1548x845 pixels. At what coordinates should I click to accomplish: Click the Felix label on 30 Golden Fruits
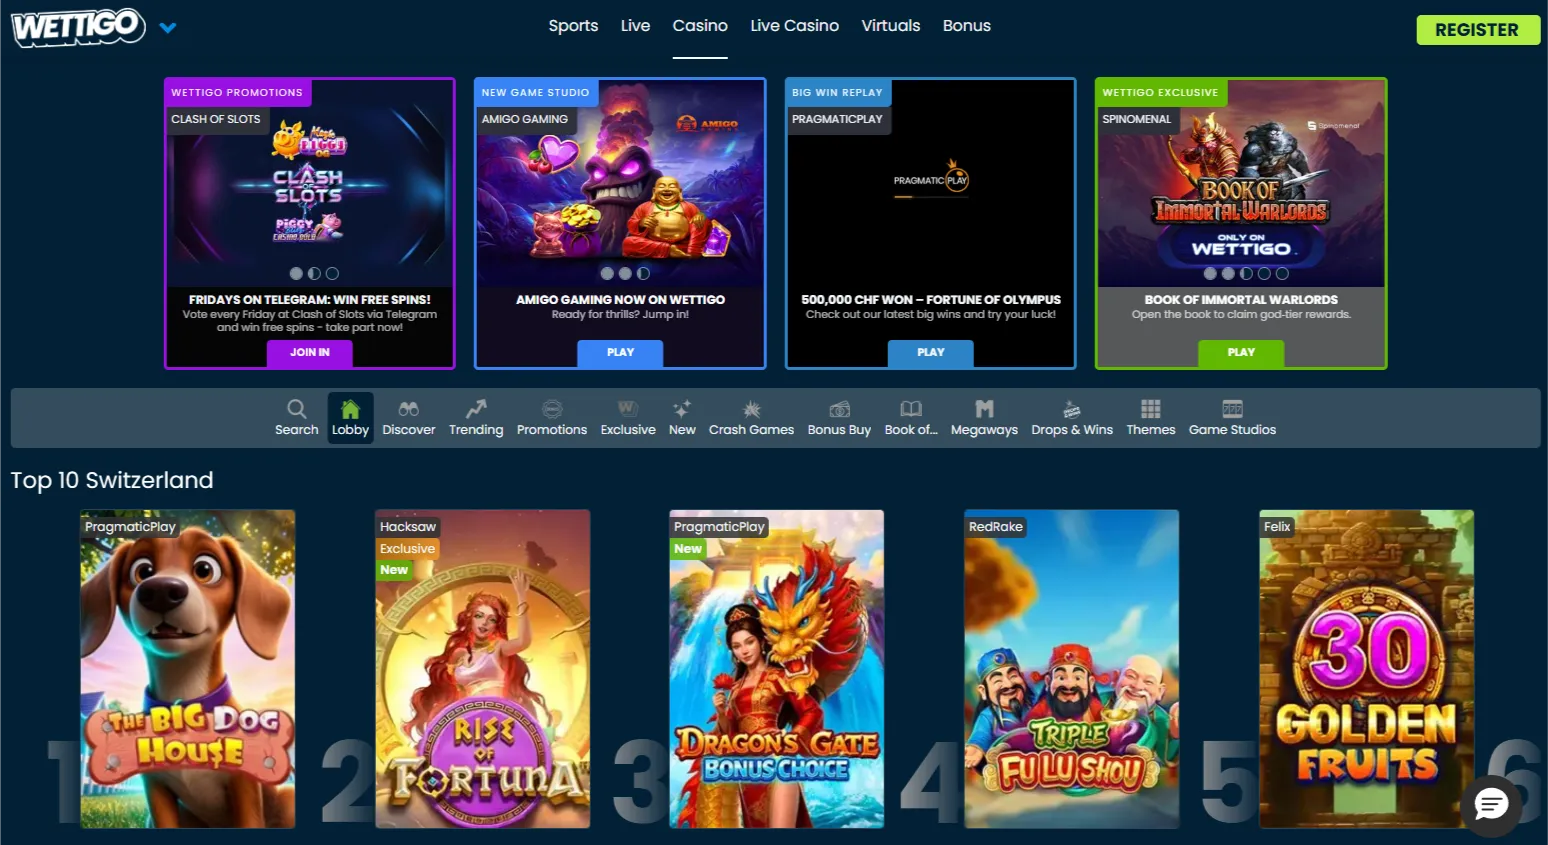tap(1277, 526)
